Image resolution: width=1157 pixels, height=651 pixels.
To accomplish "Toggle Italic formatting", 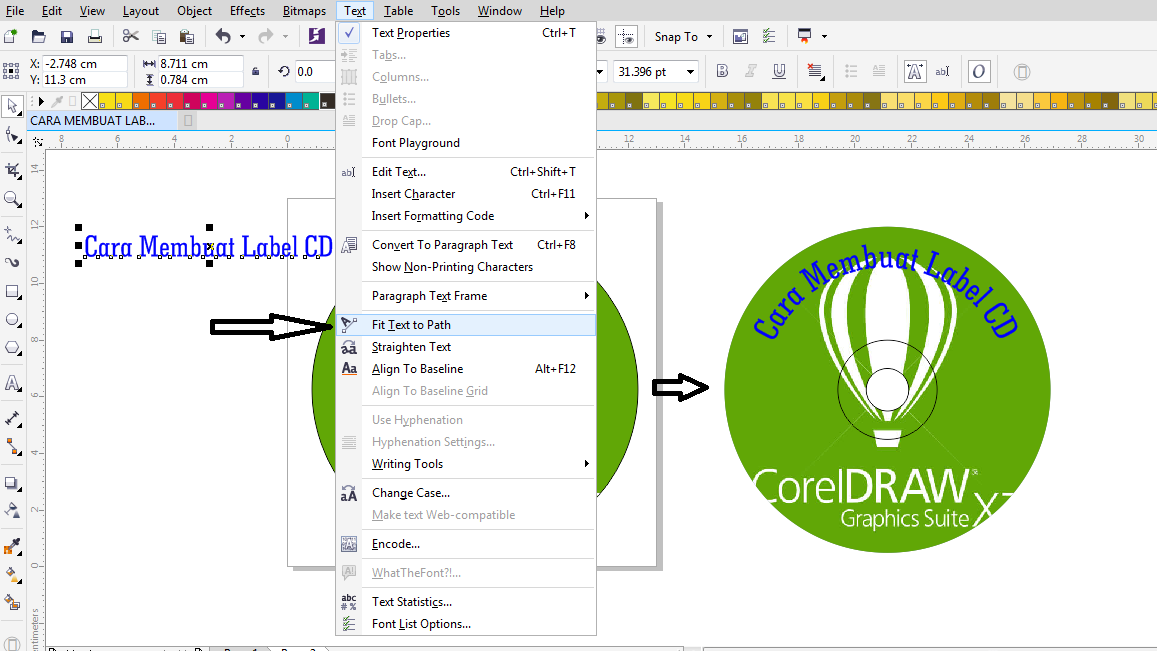I will [x=750, y=72].
